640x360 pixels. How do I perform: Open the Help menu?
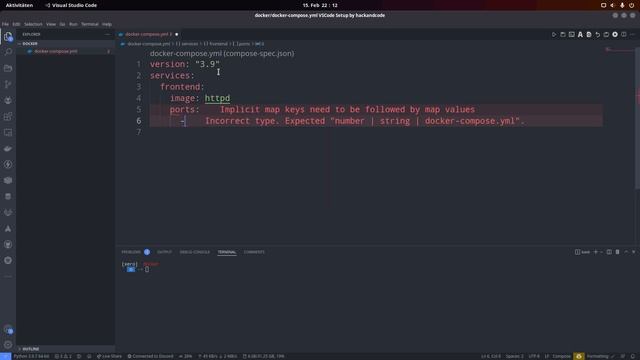pos(107,24)
